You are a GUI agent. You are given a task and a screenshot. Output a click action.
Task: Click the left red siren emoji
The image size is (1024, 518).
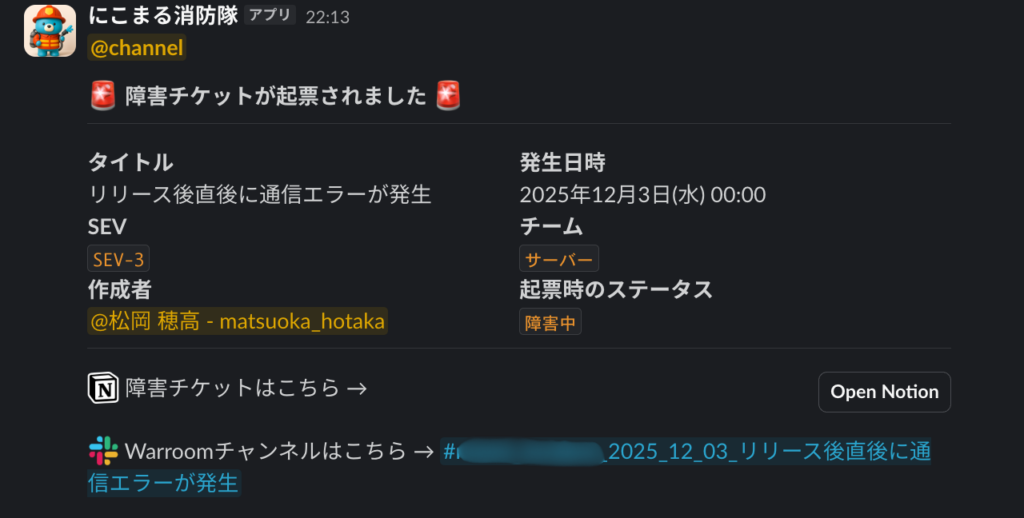click(x=103, y=96)
